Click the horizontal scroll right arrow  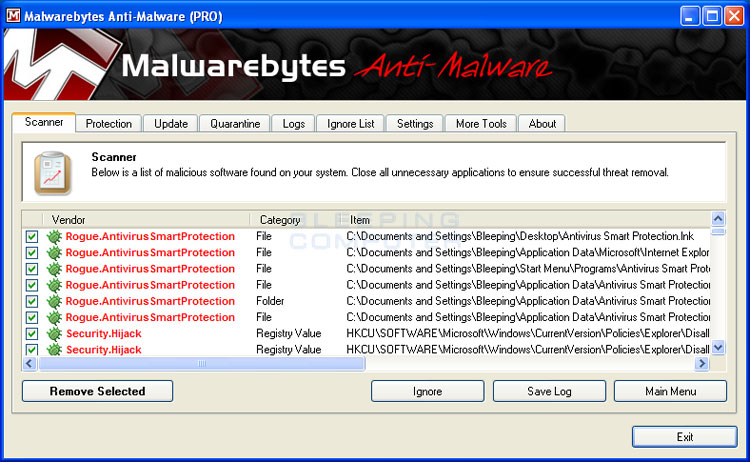point(702,363)
